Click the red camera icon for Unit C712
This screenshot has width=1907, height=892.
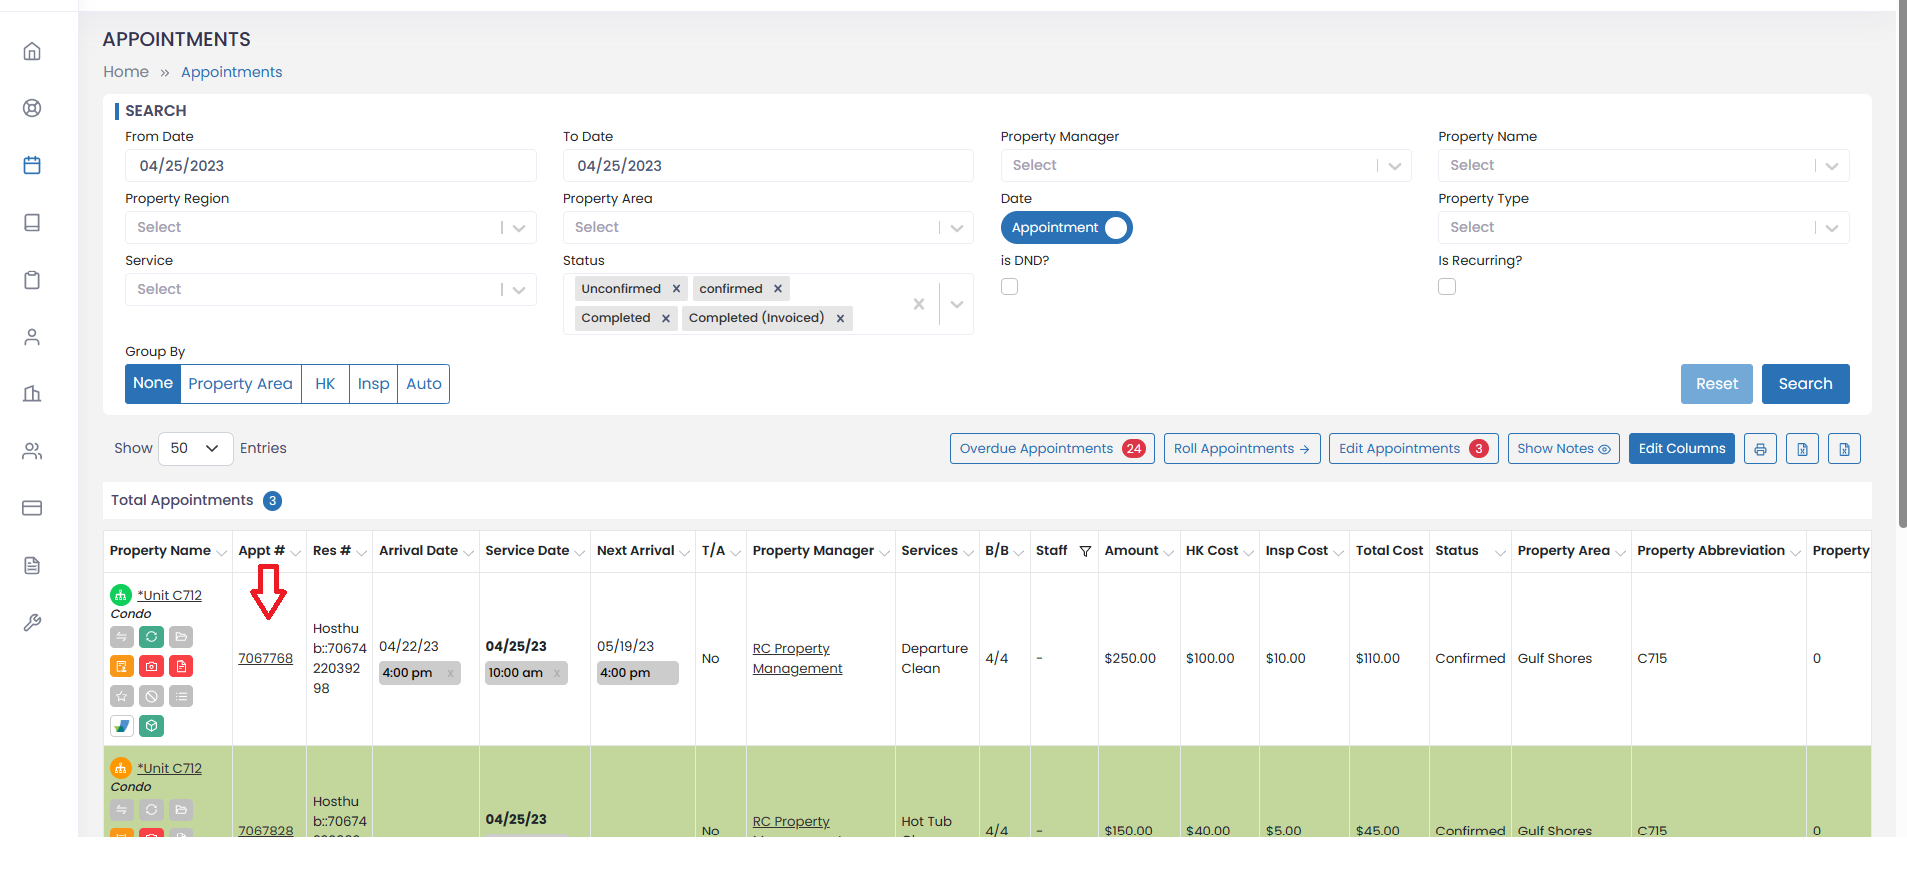151,666
